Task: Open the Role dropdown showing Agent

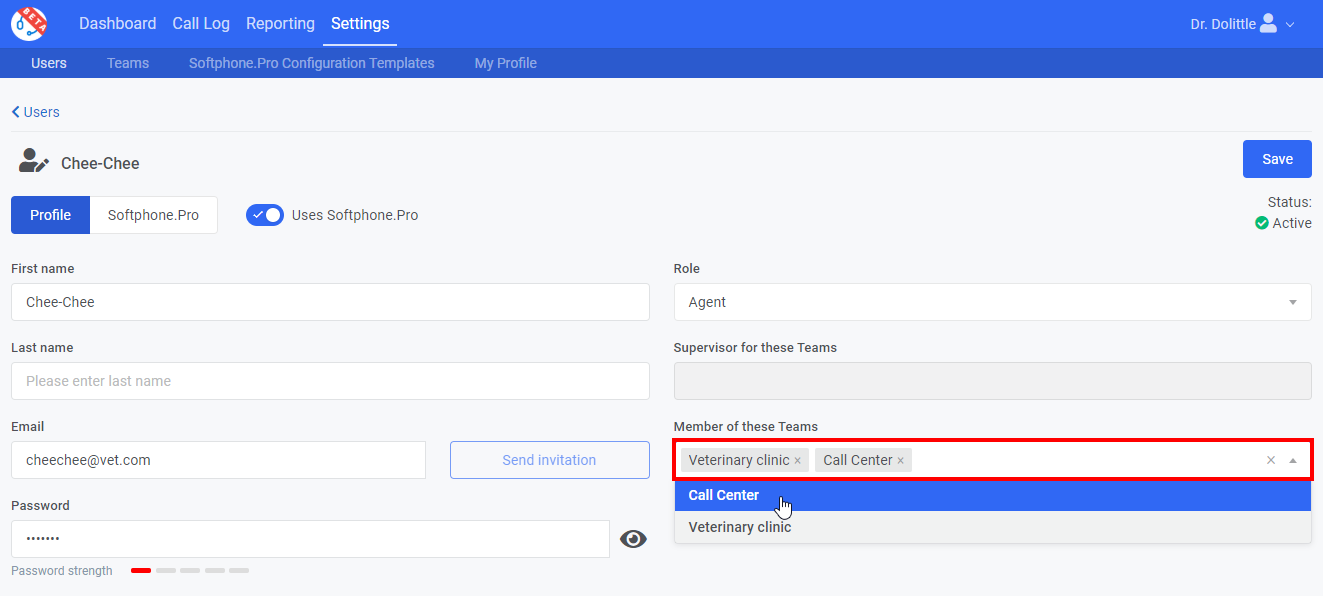Action: tap(992, 302)
